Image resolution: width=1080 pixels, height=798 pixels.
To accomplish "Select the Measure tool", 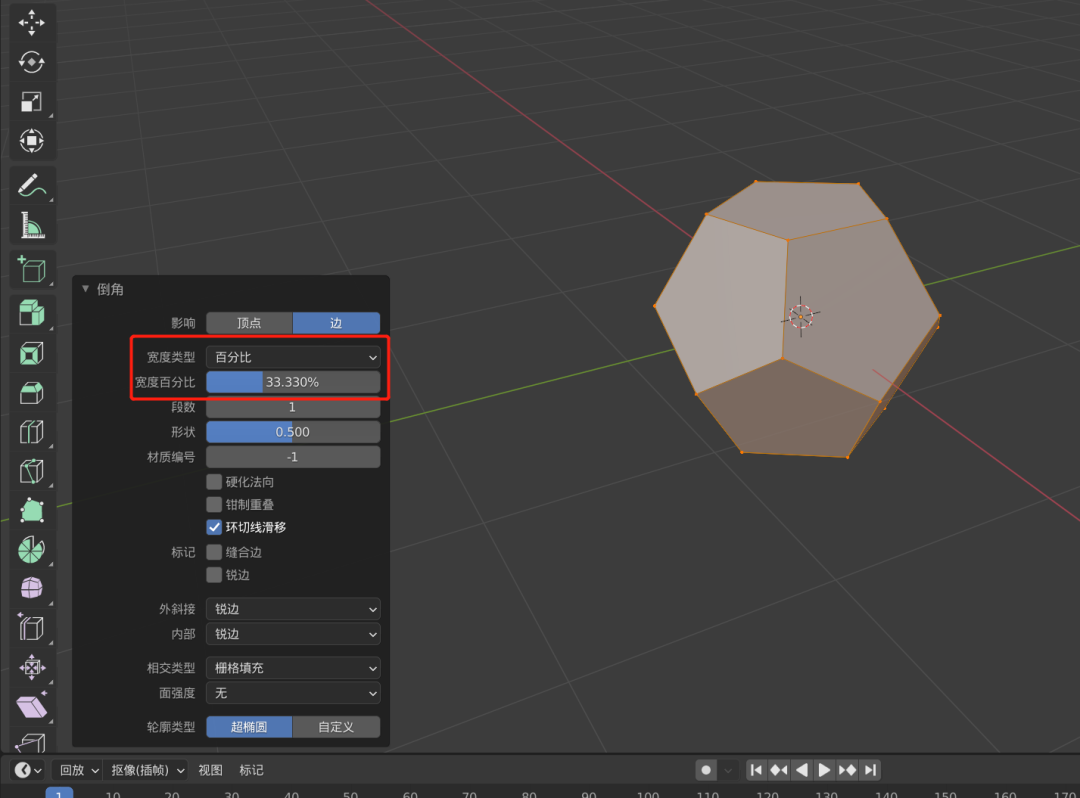I will tap(31, 225).
